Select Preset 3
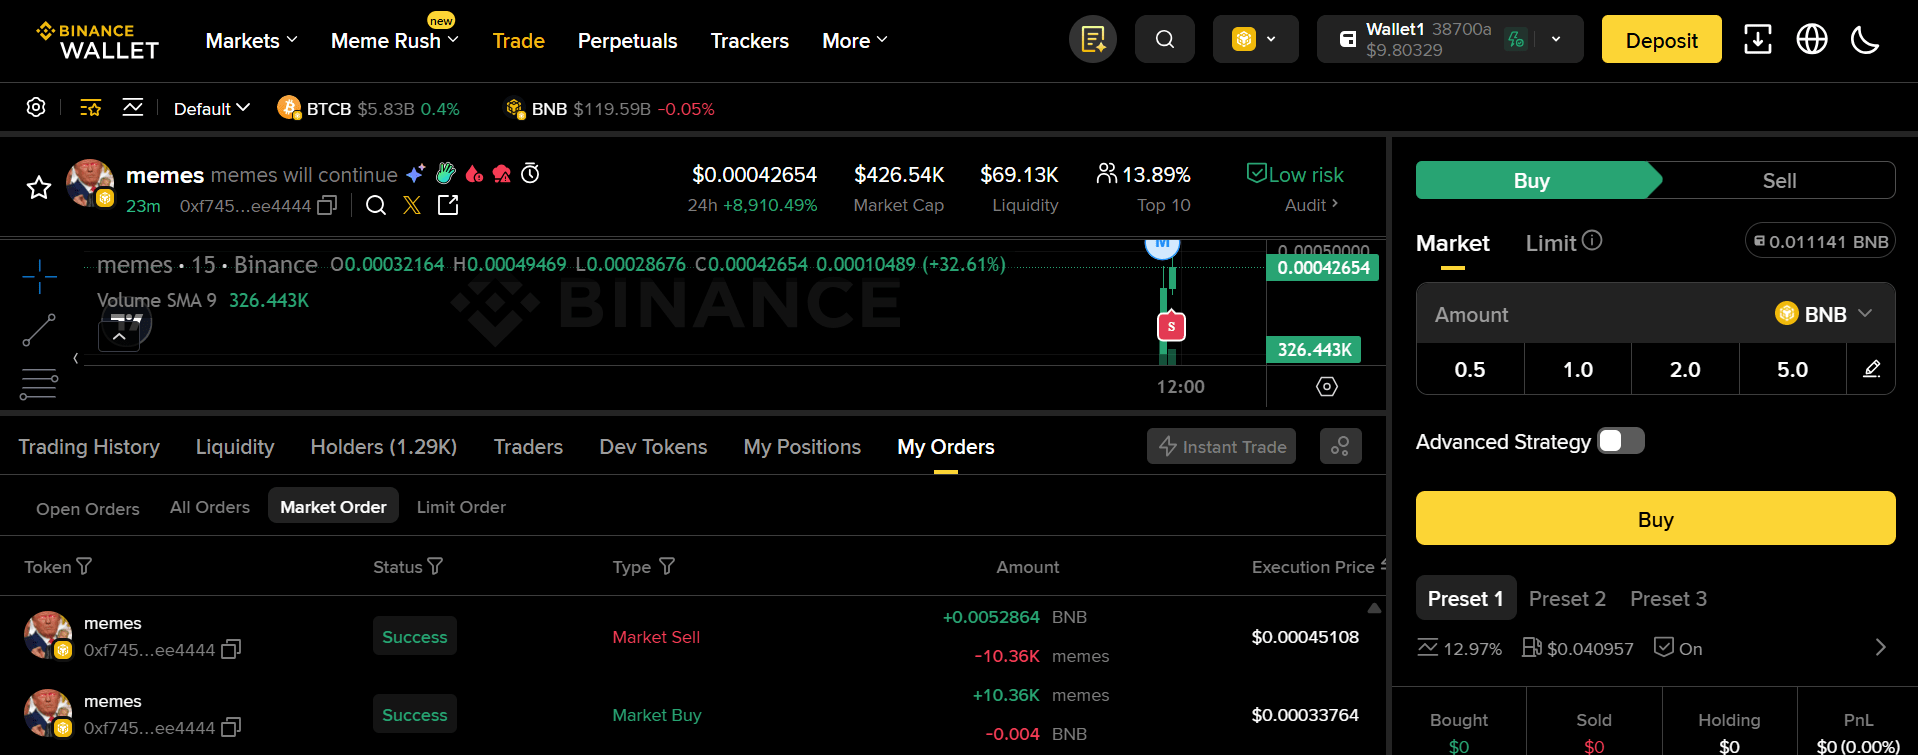This screenshot has height=755, width=1918. click(x=1668, y=598)
